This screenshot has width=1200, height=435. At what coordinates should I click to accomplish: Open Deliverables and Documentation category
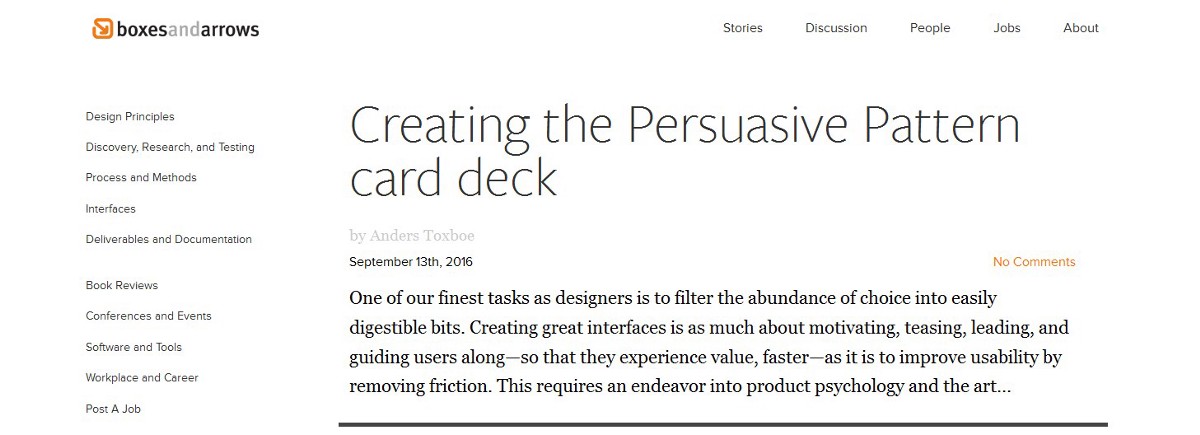(x=169, y=240)
